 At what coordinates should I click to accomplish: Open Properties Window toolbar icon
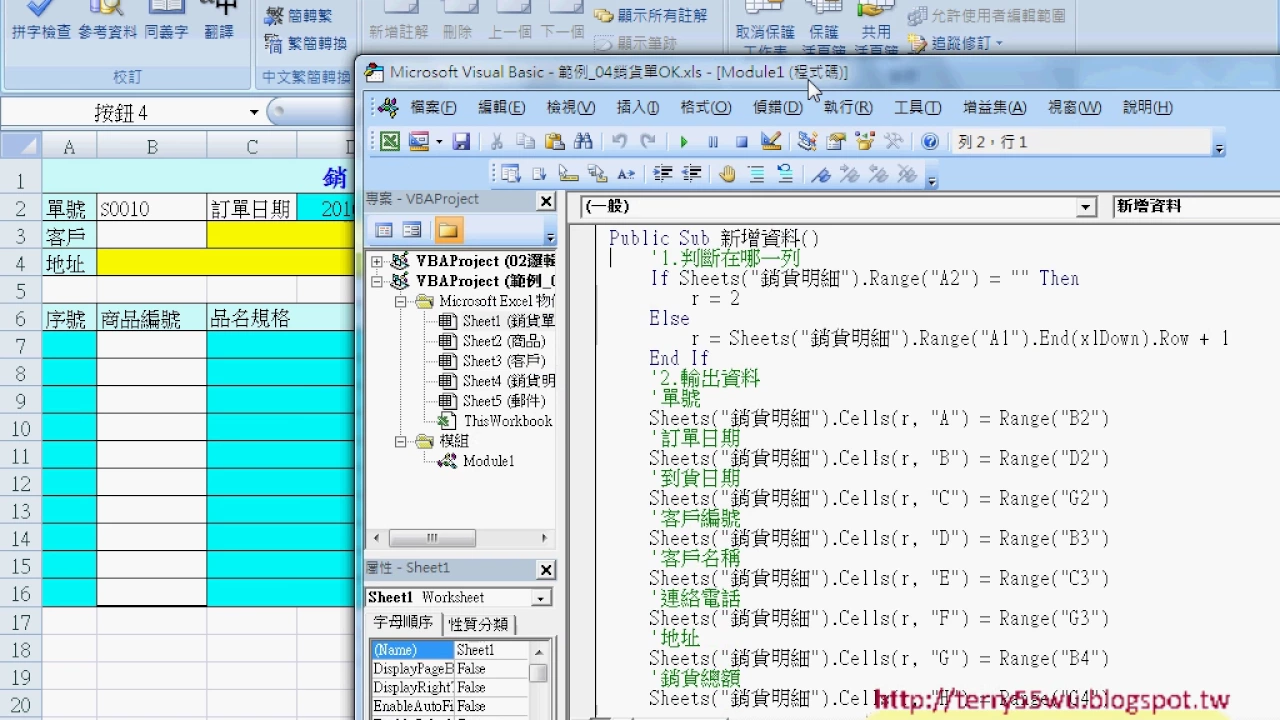(836, 142)
